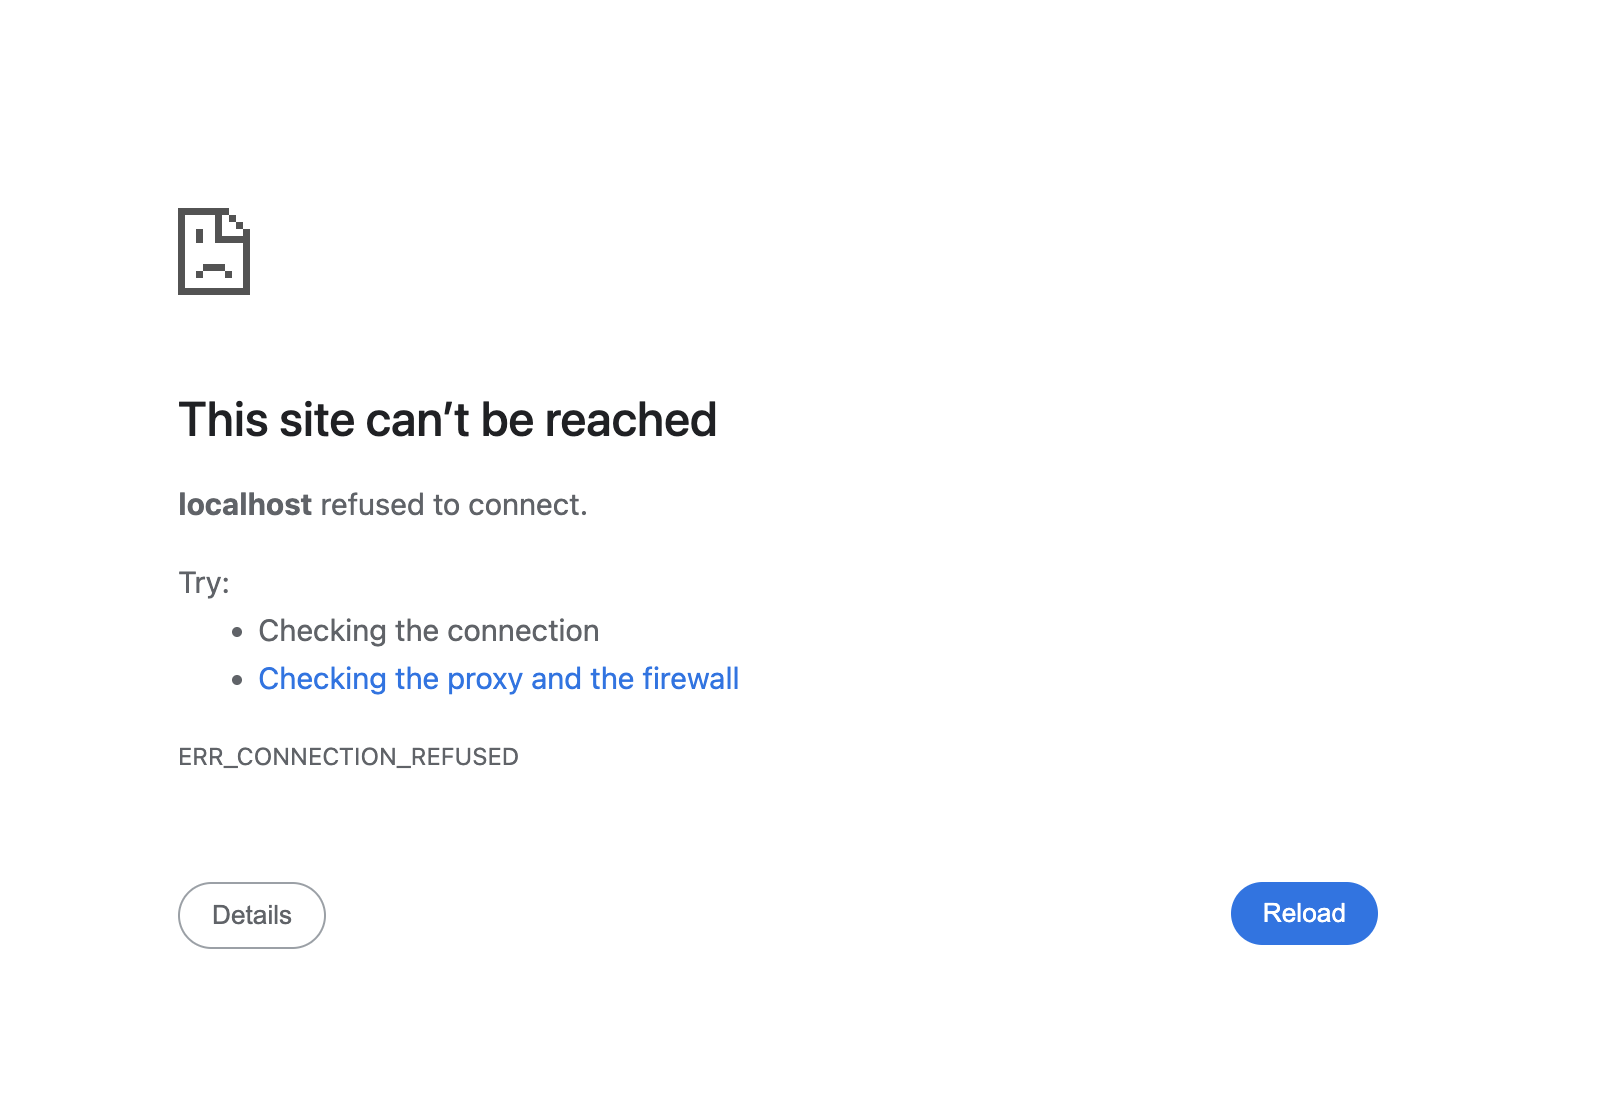Screen dimensions: 1624x1096
Task: Reload the unreachable page
Action: pos(1303,913)
